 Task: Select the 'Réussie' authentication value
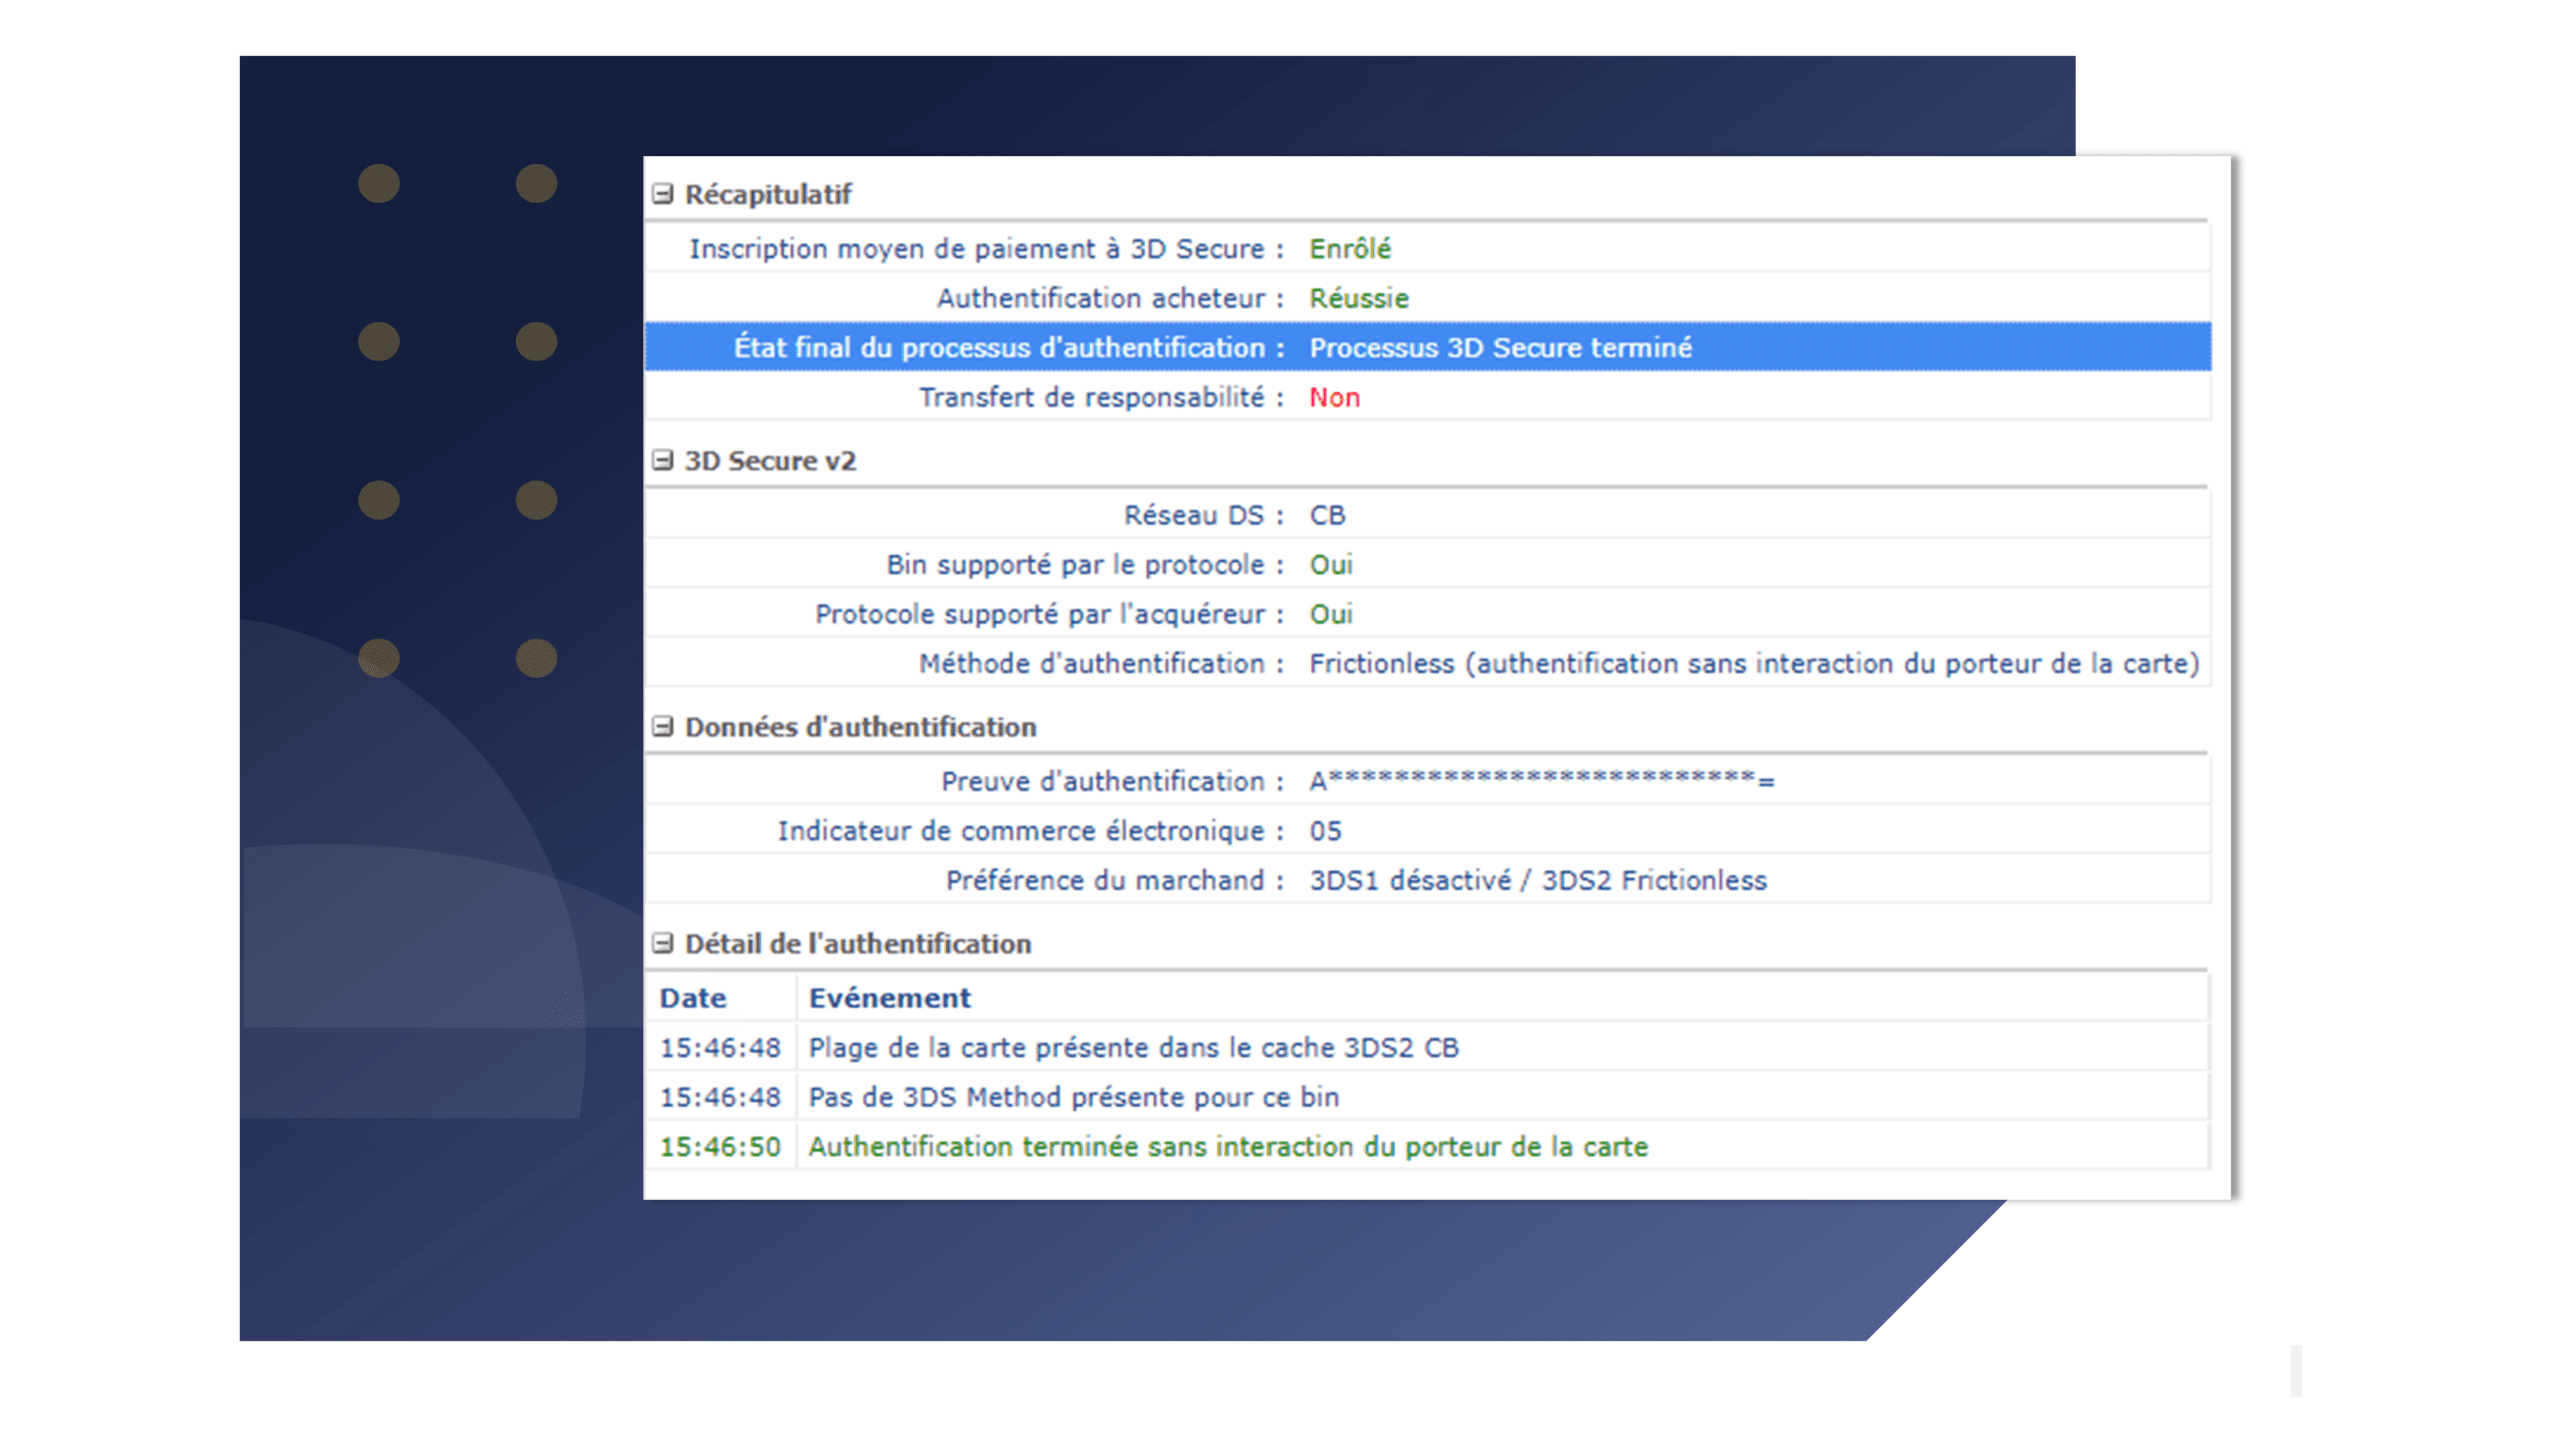tap(1359, 298)
